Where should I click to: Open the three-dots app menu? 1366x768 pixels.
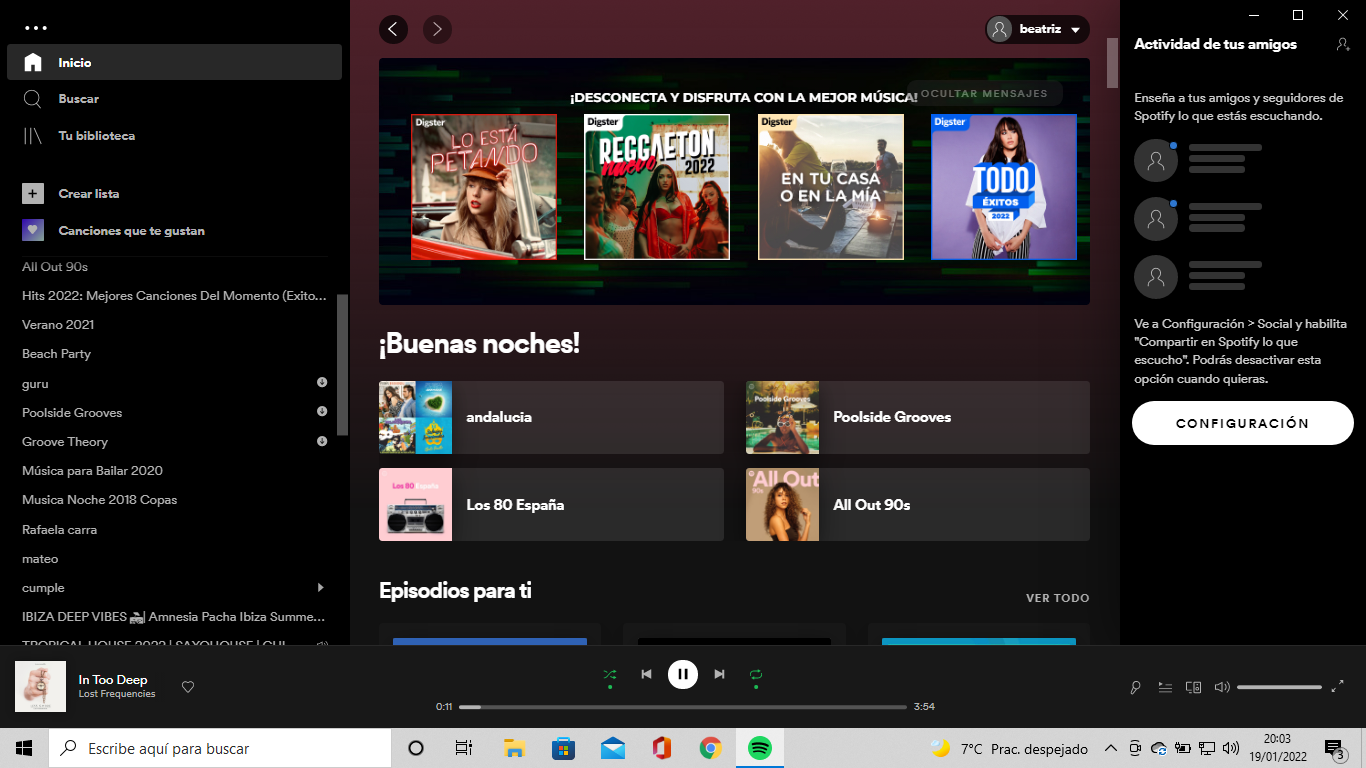pos(36,28)
